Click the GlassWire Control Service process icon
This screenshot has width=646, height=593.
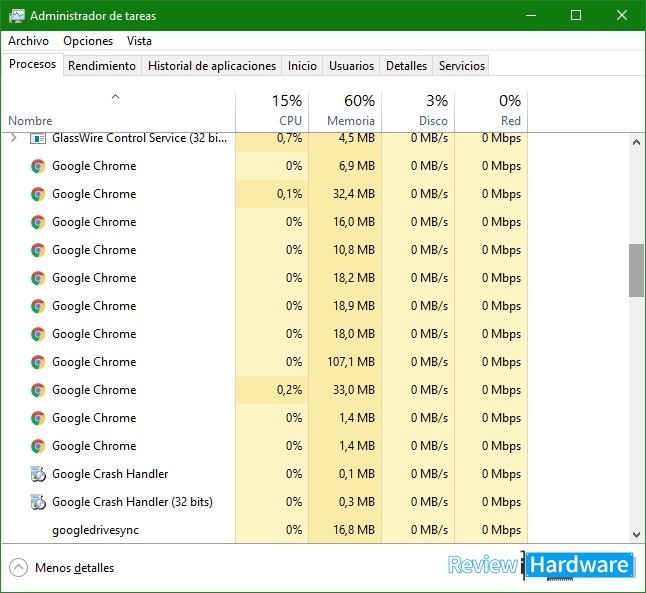pos(38,138)
